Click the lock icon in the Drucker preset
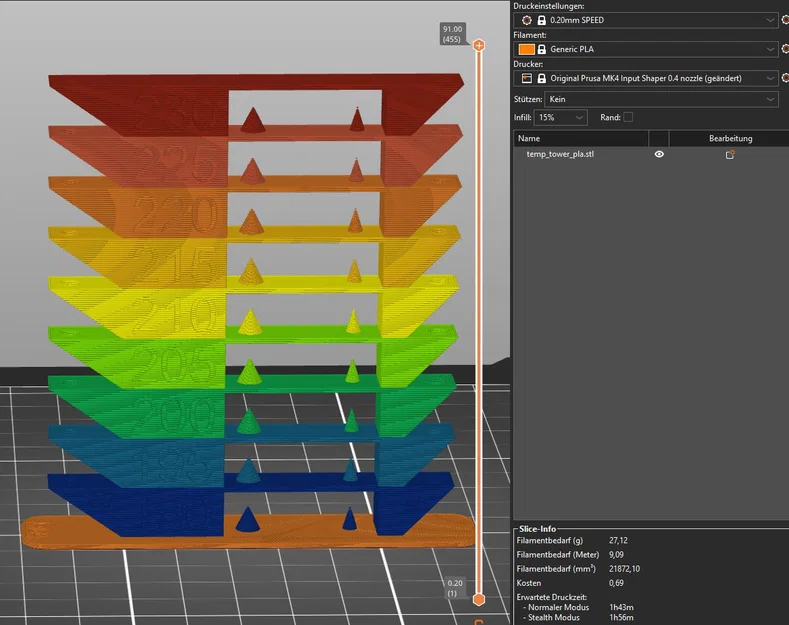The image size is (789, 625). click(x=541, y=78)
